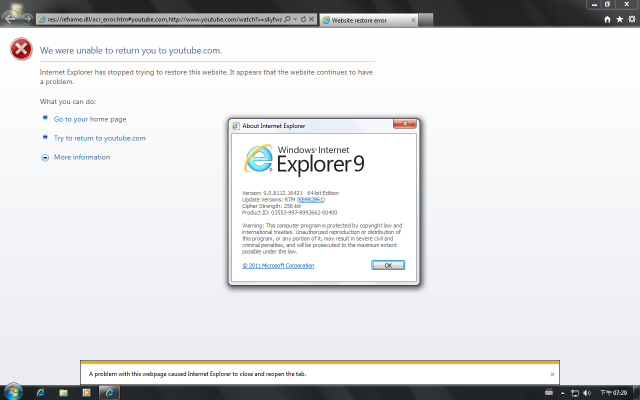Open the taskbar clock showing 07:29
Screen dimensions: 640x400
pyautogui.click(x=613, y=393)
